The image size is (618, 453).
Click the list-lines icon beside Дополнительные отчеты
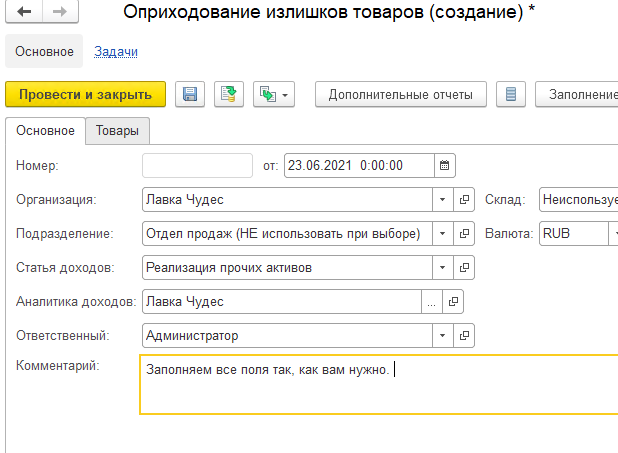point(511,94)
